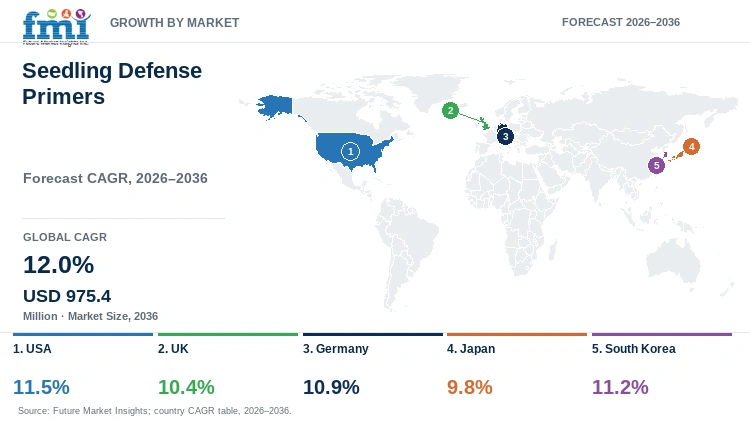Select the orange map marker 4 for Japan
Viewport: 750px width, 421px height.
pyautogui.click(x=691, y=146)
